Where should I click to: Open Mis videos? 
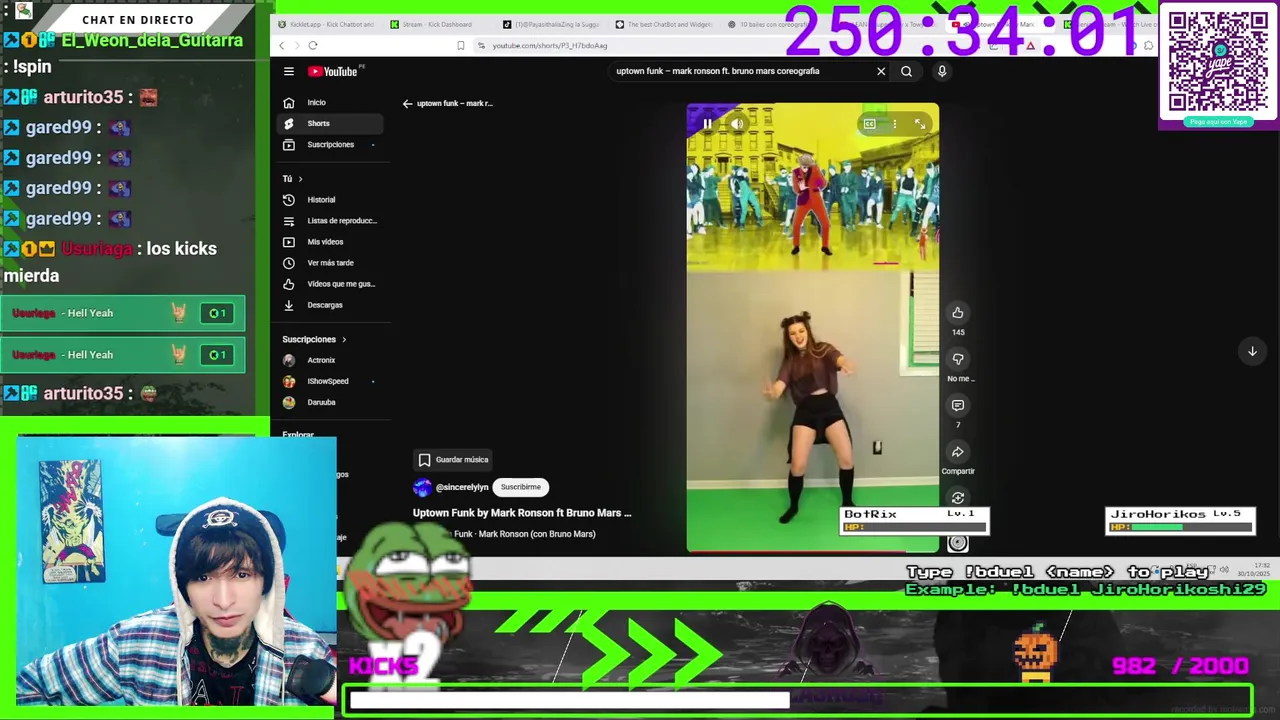[330, 241]
